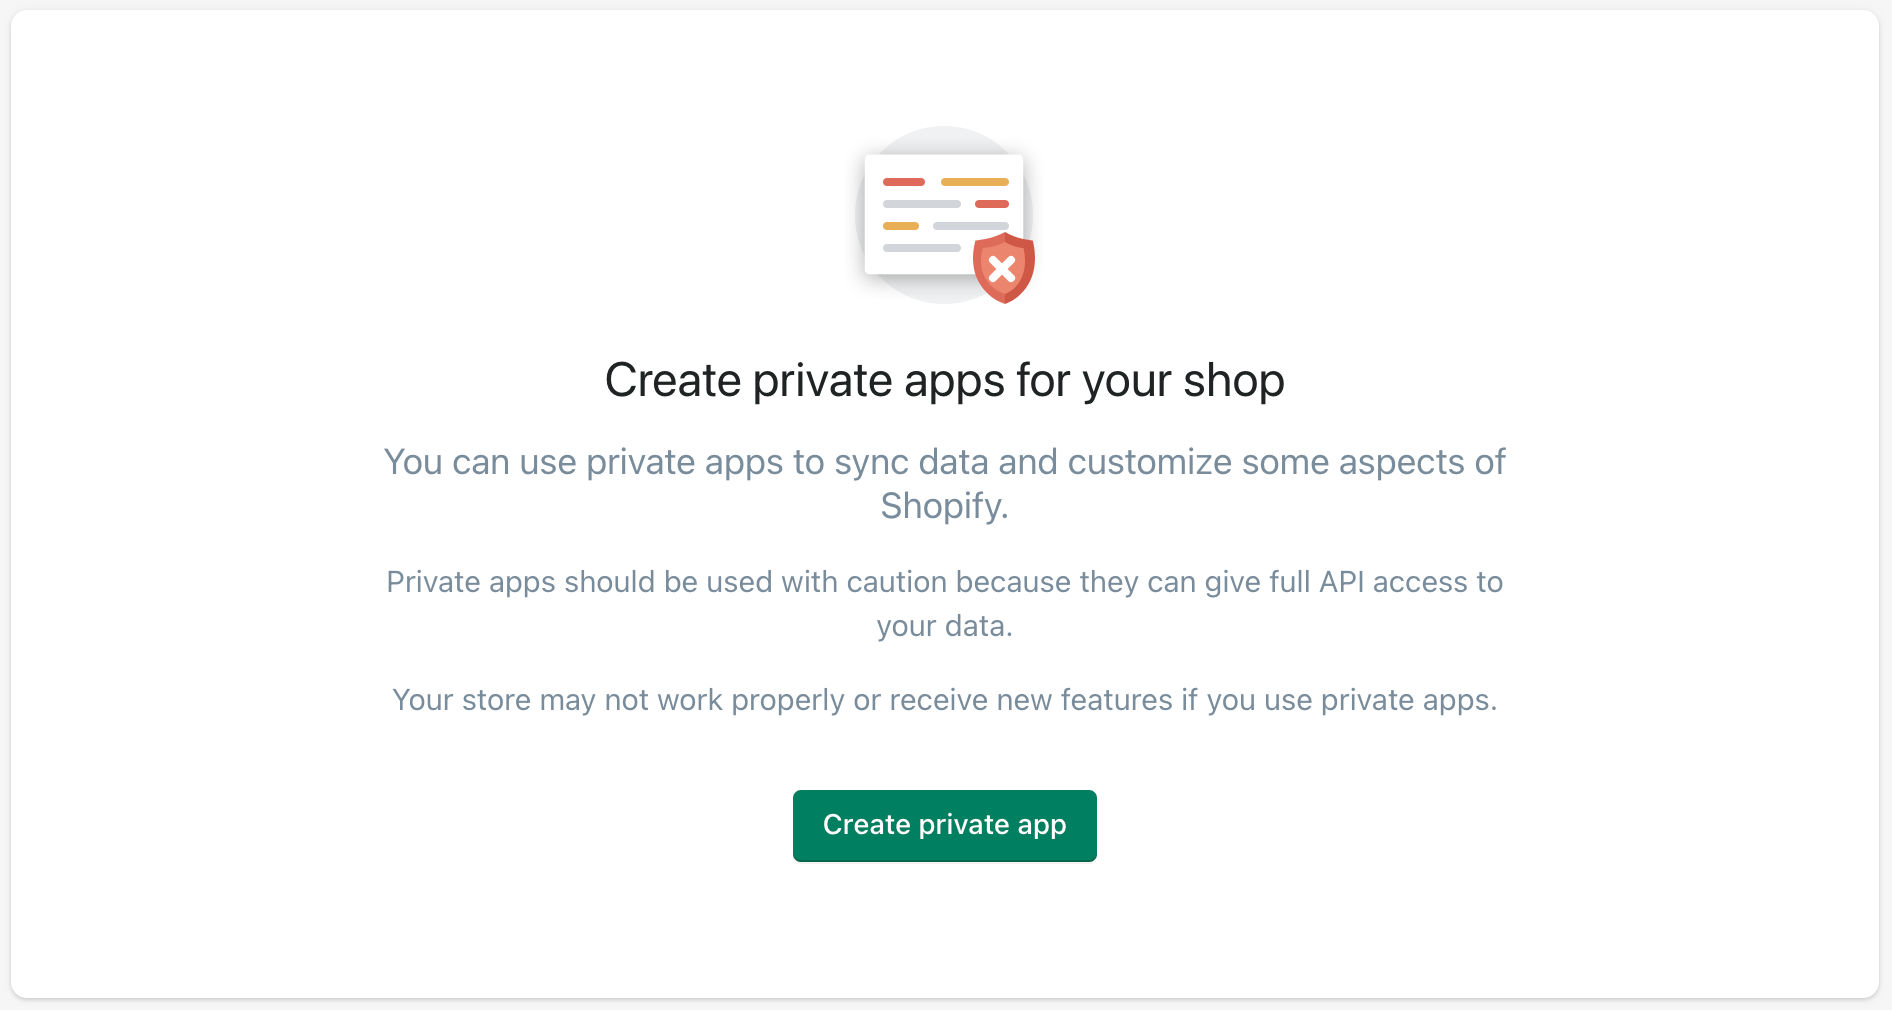
Task: Click the top-left red line in the illustration
Action: pos(903,182)
